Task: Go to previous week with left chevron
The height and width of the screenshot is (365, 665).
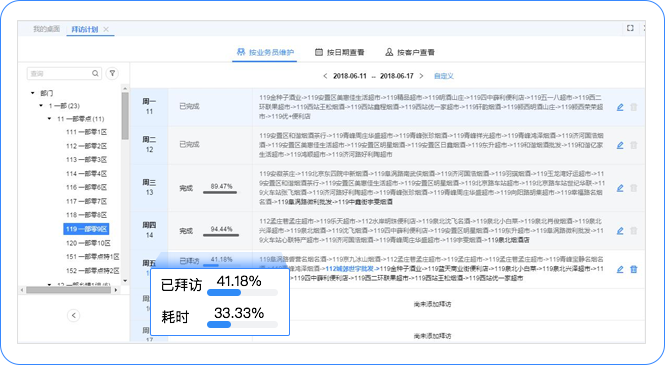Action: (x=325, y=76)
